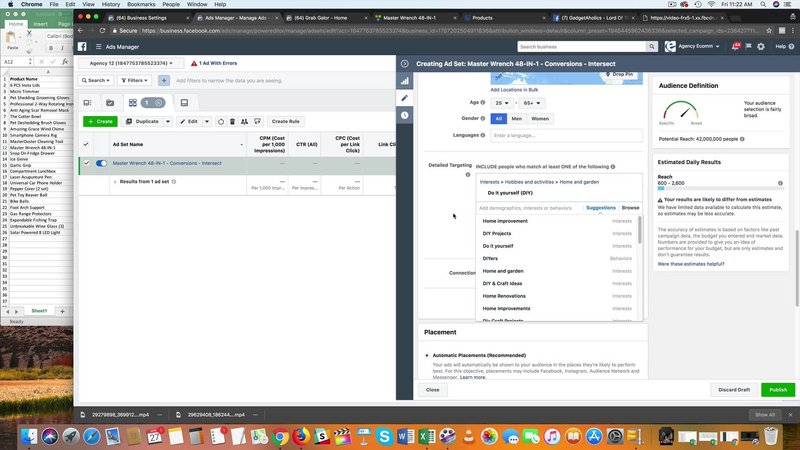This screenshot has width=800, height=450.
Task: Open the Facebook logo home icon
Action: pyautogui.click(x=82, y=46)
